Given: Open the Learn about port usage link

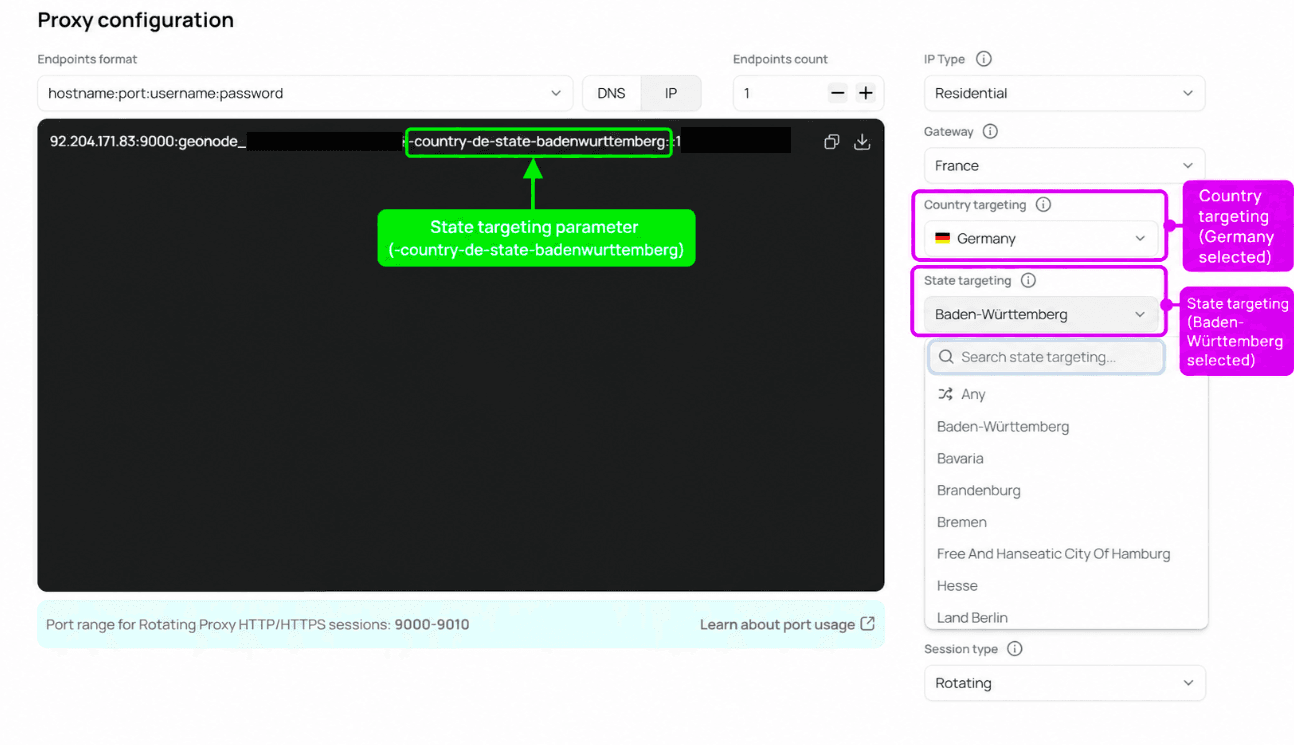Looking at the screenshot, I should click(787, 625).
